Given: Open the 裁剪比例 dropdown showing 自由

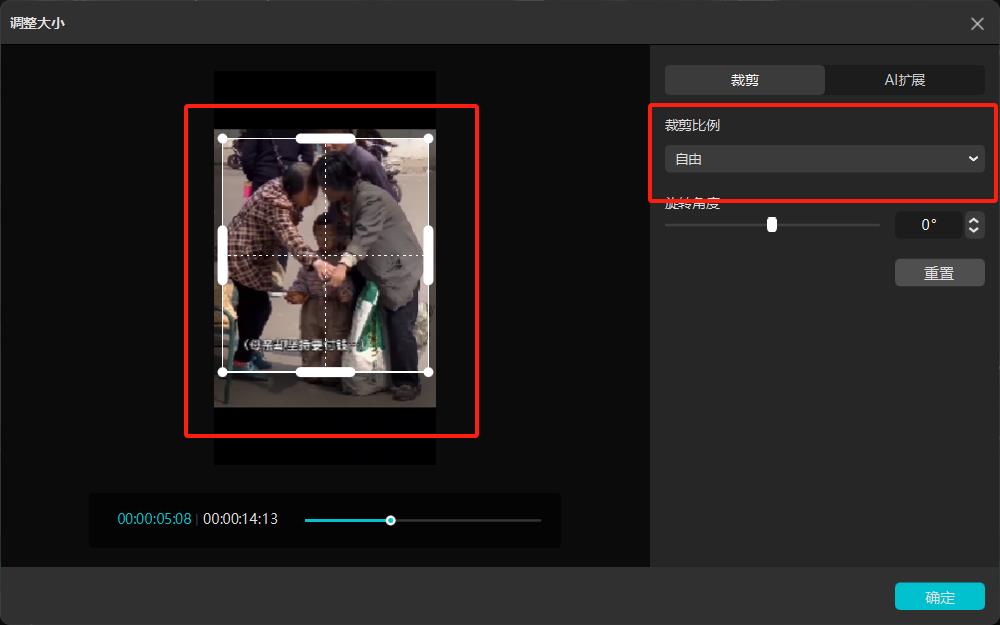Looking at the screenshot, I should [825, 159].
